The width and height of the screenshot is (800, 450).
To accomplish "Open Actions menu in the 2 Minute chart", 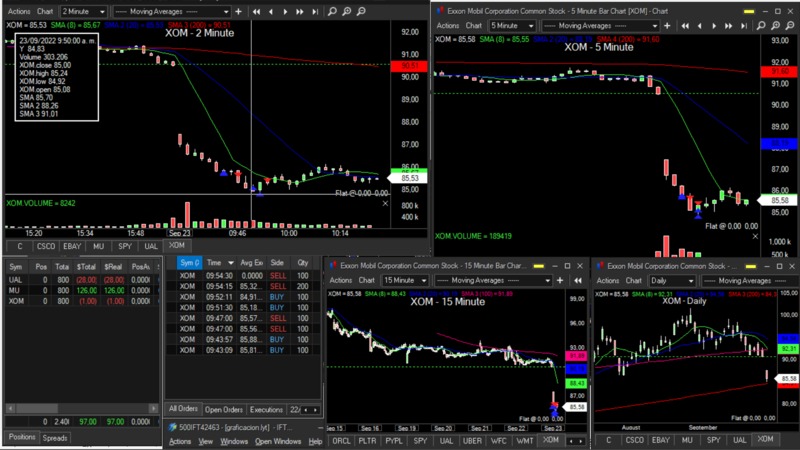I will coord(19,11).
